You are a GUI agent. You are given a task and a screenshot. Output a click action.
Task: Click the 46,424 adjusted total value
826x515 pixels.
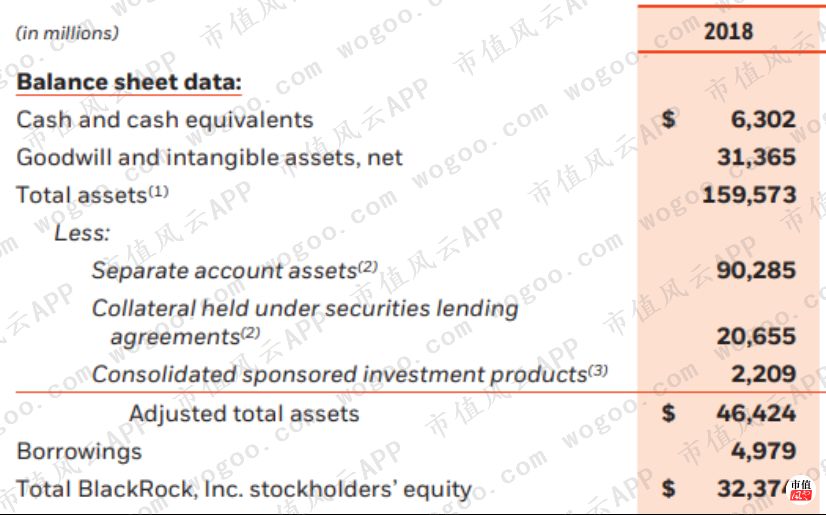pyautogui.click(x=756, y=413)
